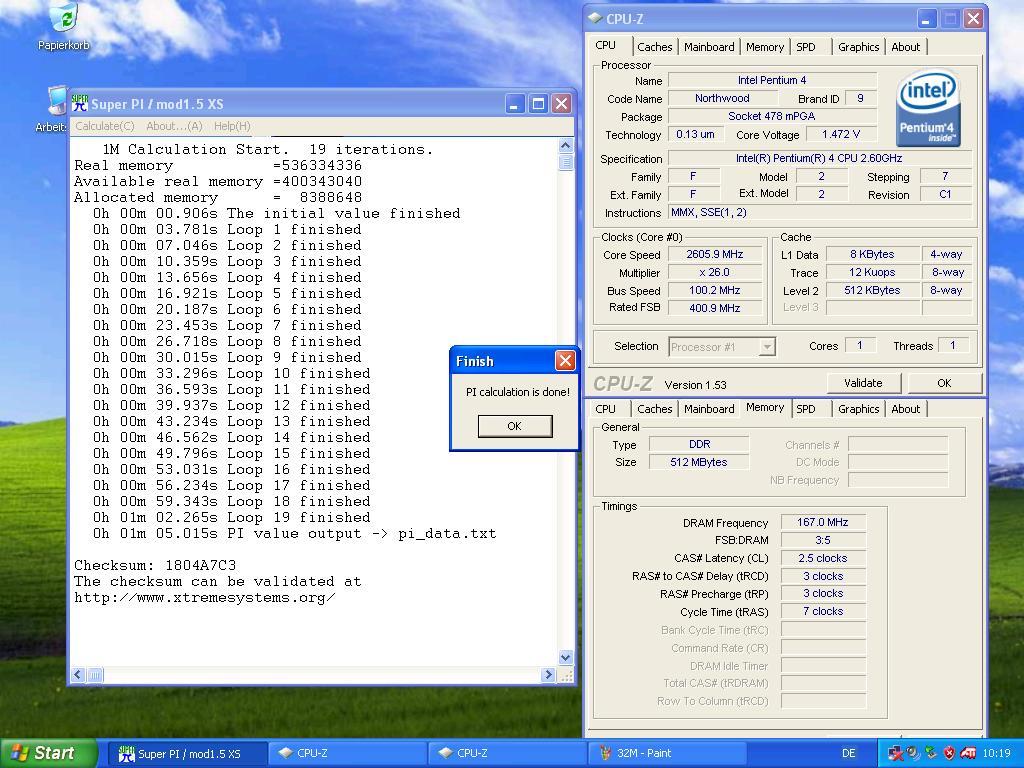The width and height of the screenshot is (1024, 768).
Task: Click Super PI vertical scroll down arrow
Action: click(566, 658)
